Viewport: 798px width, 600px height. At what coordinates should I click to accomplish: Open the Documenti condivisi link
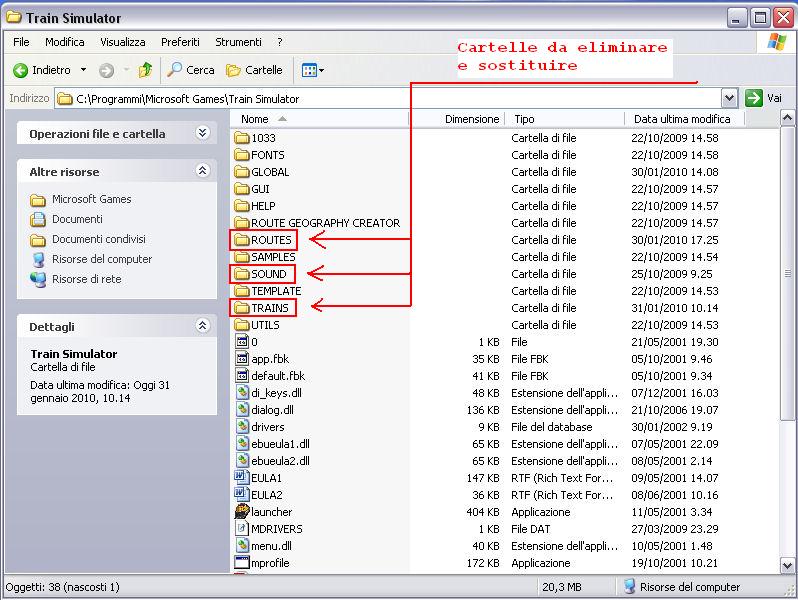(x=99, y=239)
